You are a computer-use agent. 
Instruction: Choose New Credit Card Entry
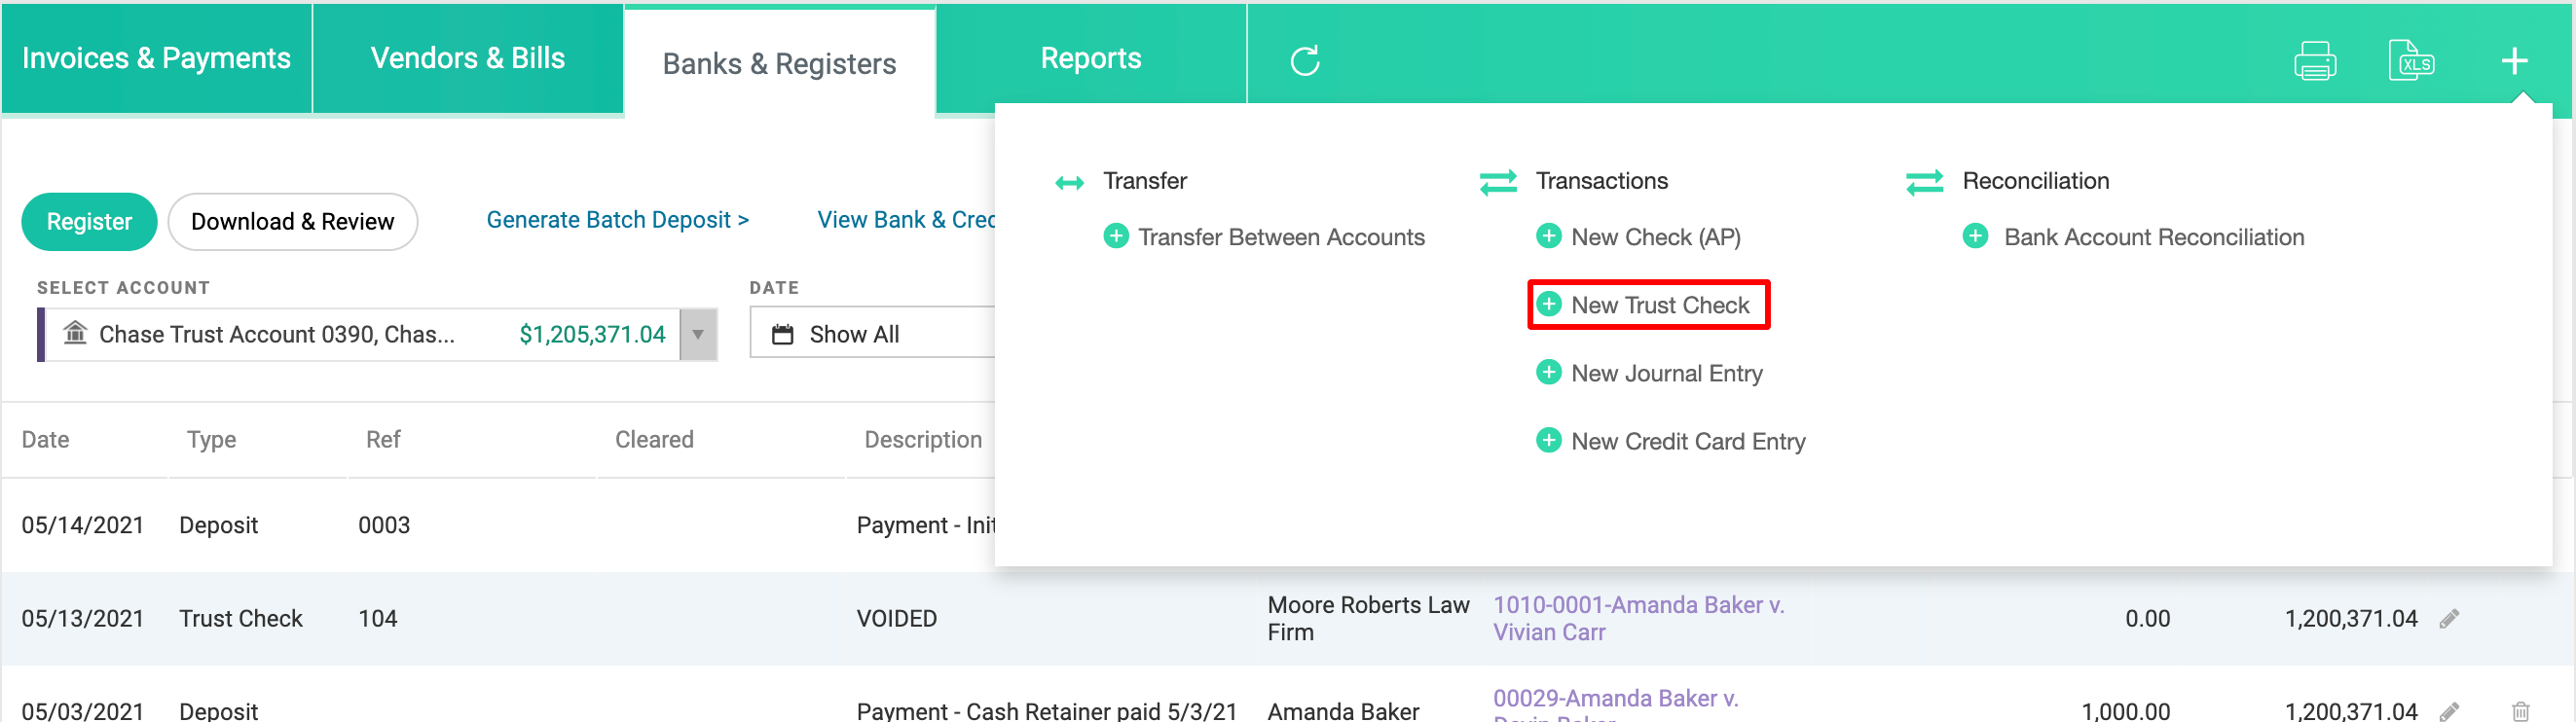[1688, 441]
